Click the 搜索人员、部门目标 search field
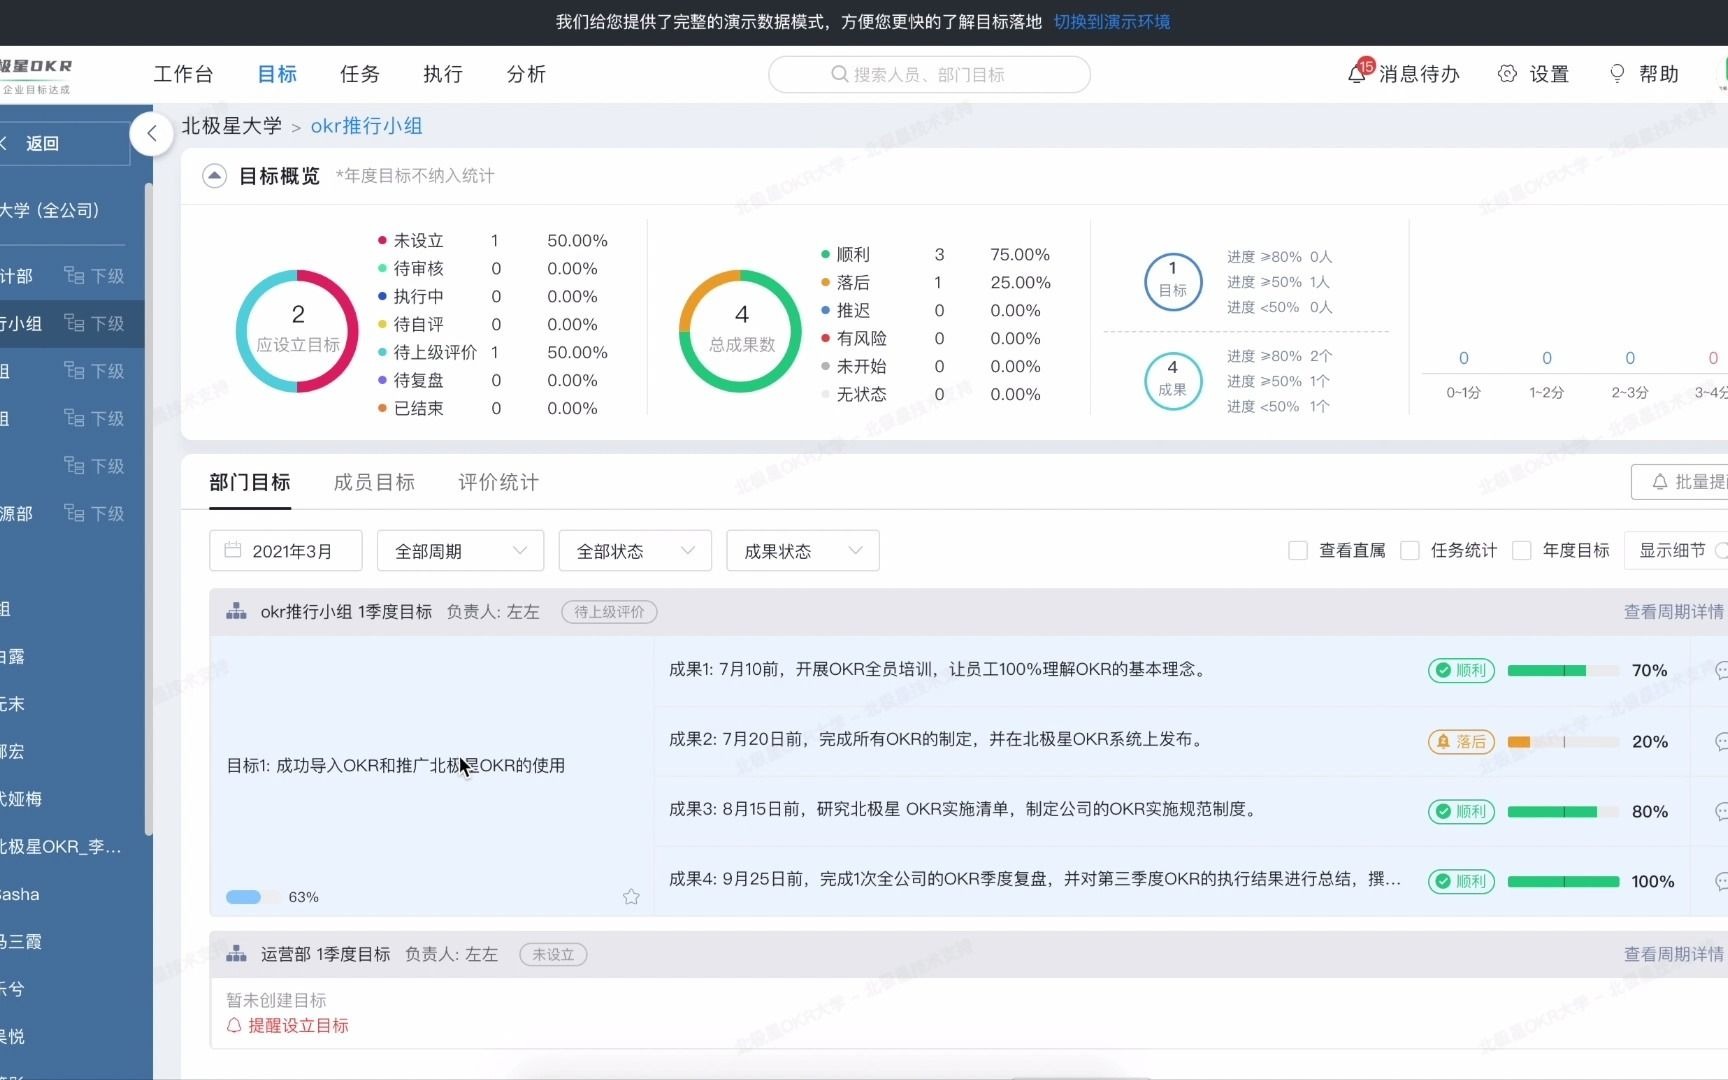The height and width of the screenshot is (1080, 1728). click(x=928, y=73)
